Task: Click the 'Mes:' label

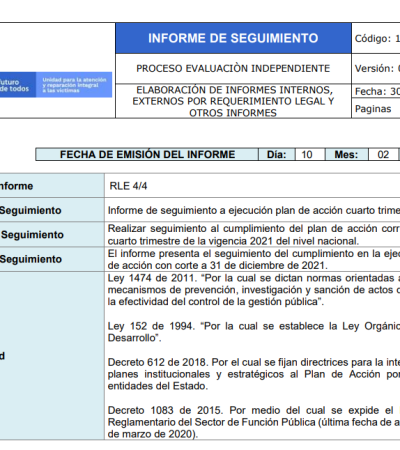Action: point(346,155)
